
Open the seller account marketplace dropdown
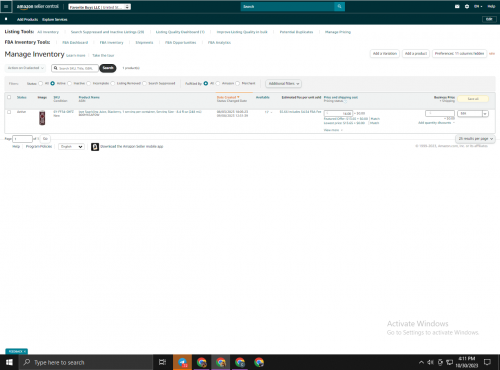[x=99, y=7]
